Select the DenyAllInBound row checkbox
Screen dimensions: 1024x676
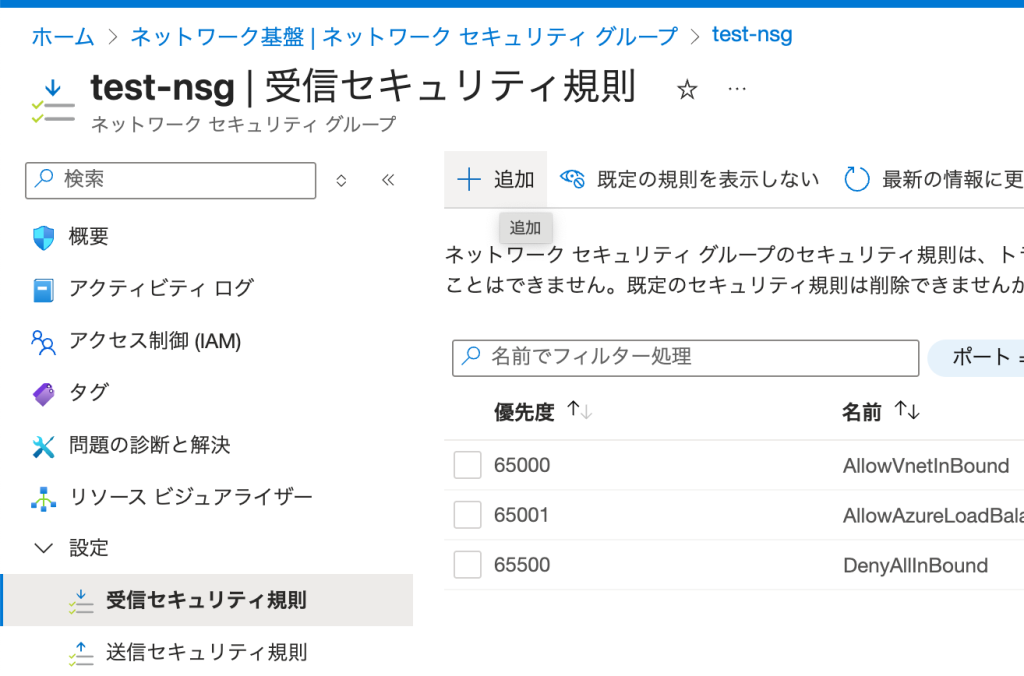468,565
